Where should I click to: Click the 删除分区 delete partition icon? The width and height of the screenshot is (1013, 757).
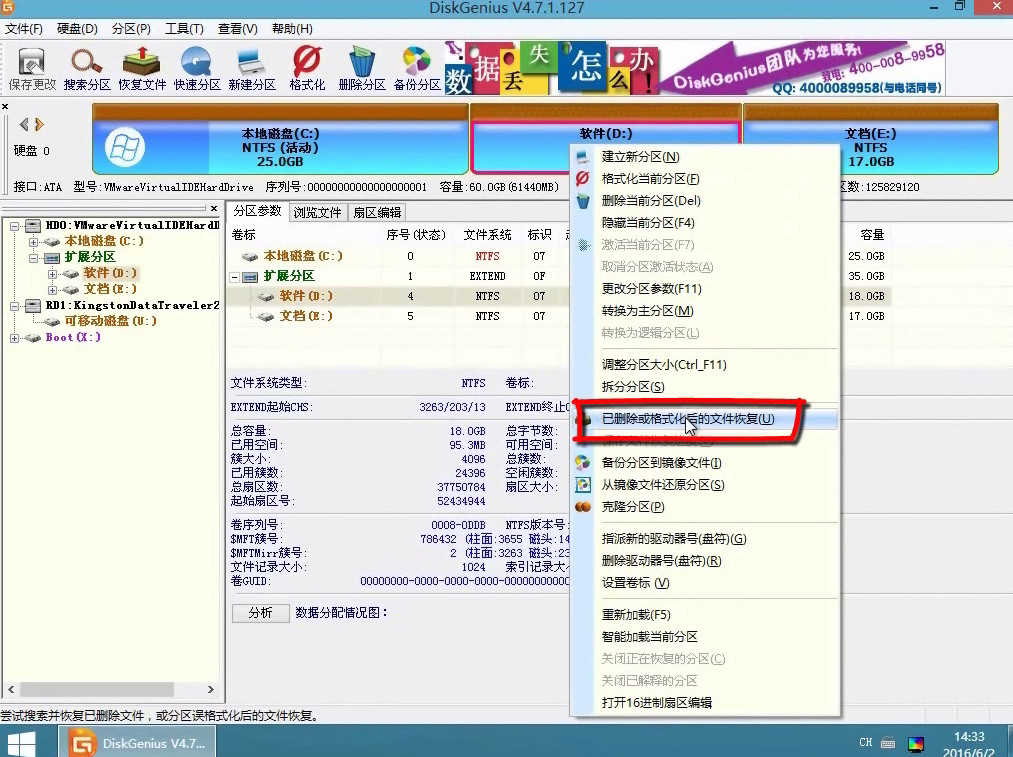pyautogui.click(x=362, y=68)
